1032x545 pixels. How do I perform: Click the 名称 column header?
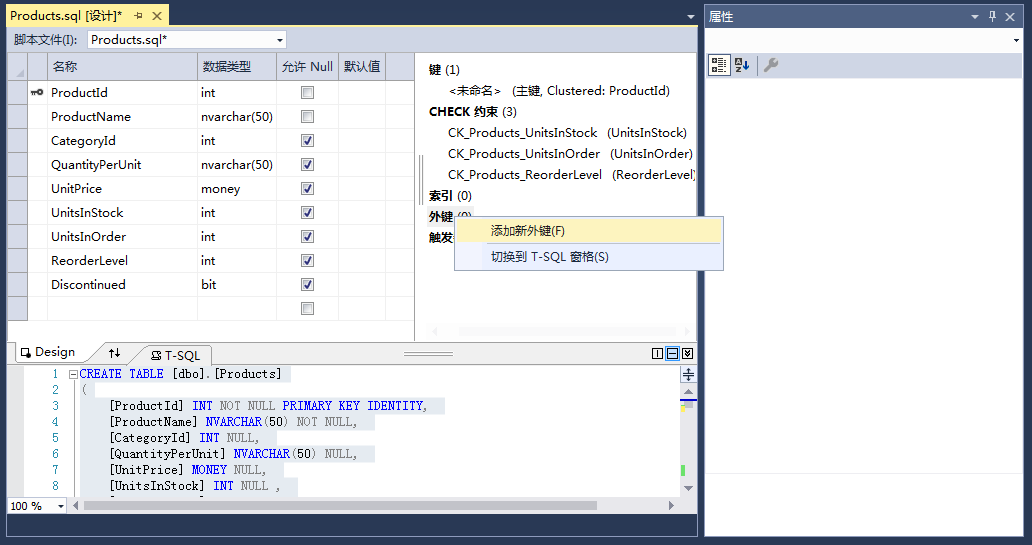pos(122,66)
